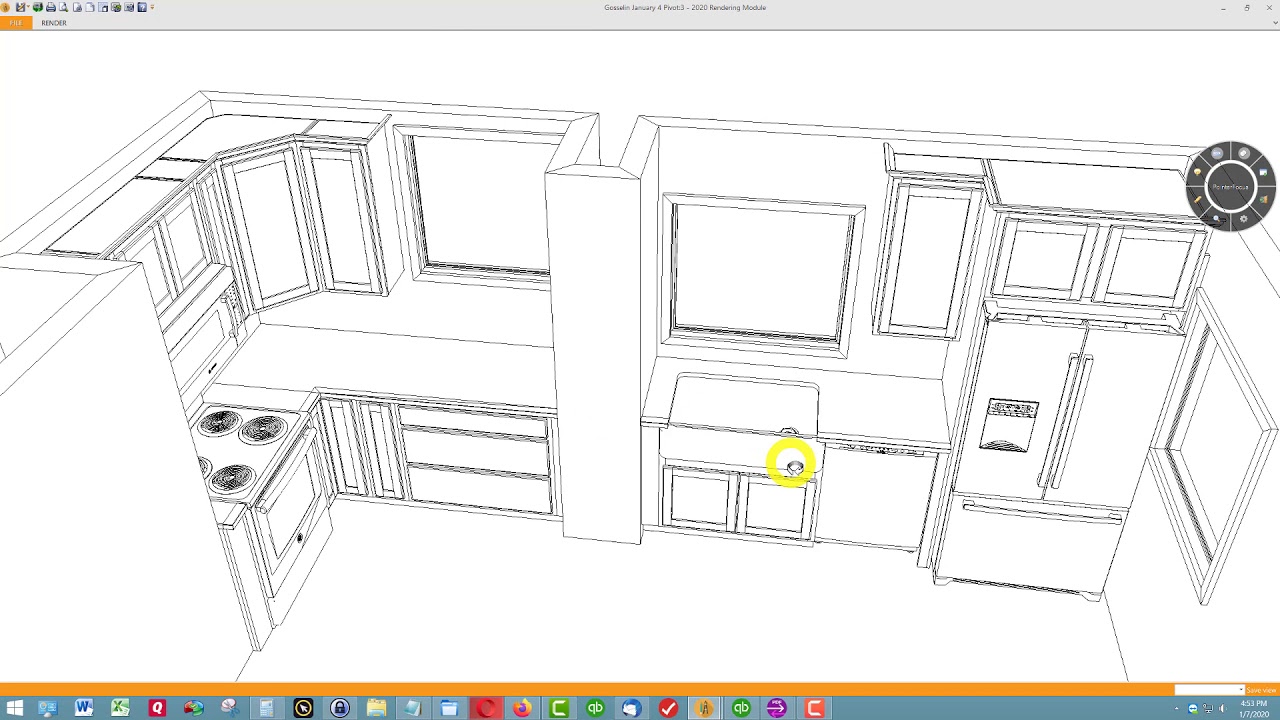
Task: Click the red checkmark app in taskbar
Action: coord(668,708)
